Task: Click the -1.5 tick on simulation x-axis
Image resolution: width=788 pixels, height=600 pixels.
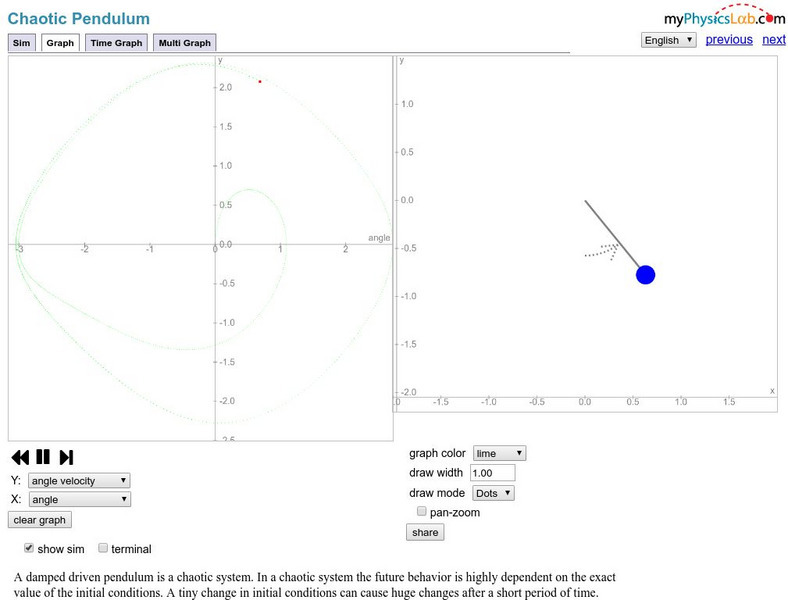Action: [441, 402]
